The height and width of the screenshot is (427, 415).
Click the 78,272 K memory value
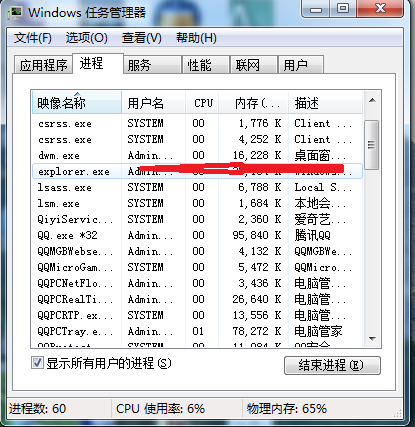click(257, 331)
